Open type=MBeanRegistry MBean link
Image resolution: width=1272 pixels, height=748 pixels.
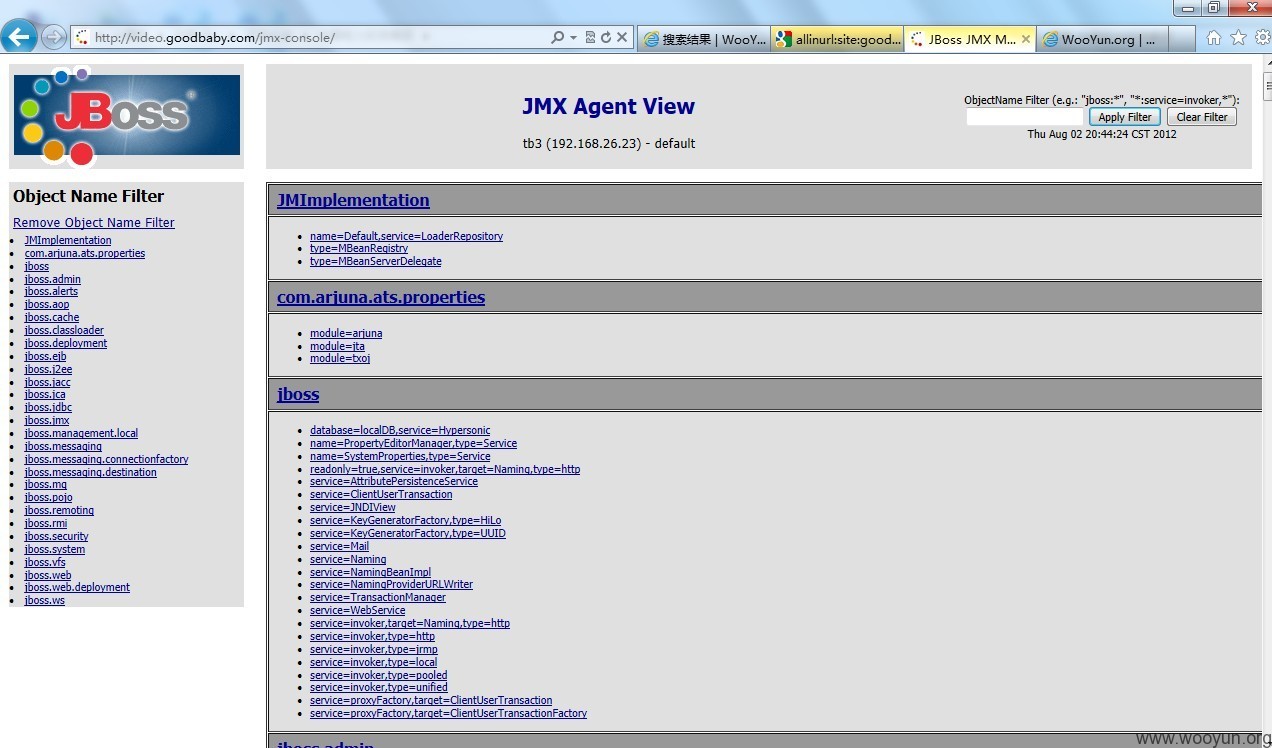coord(359,248)
